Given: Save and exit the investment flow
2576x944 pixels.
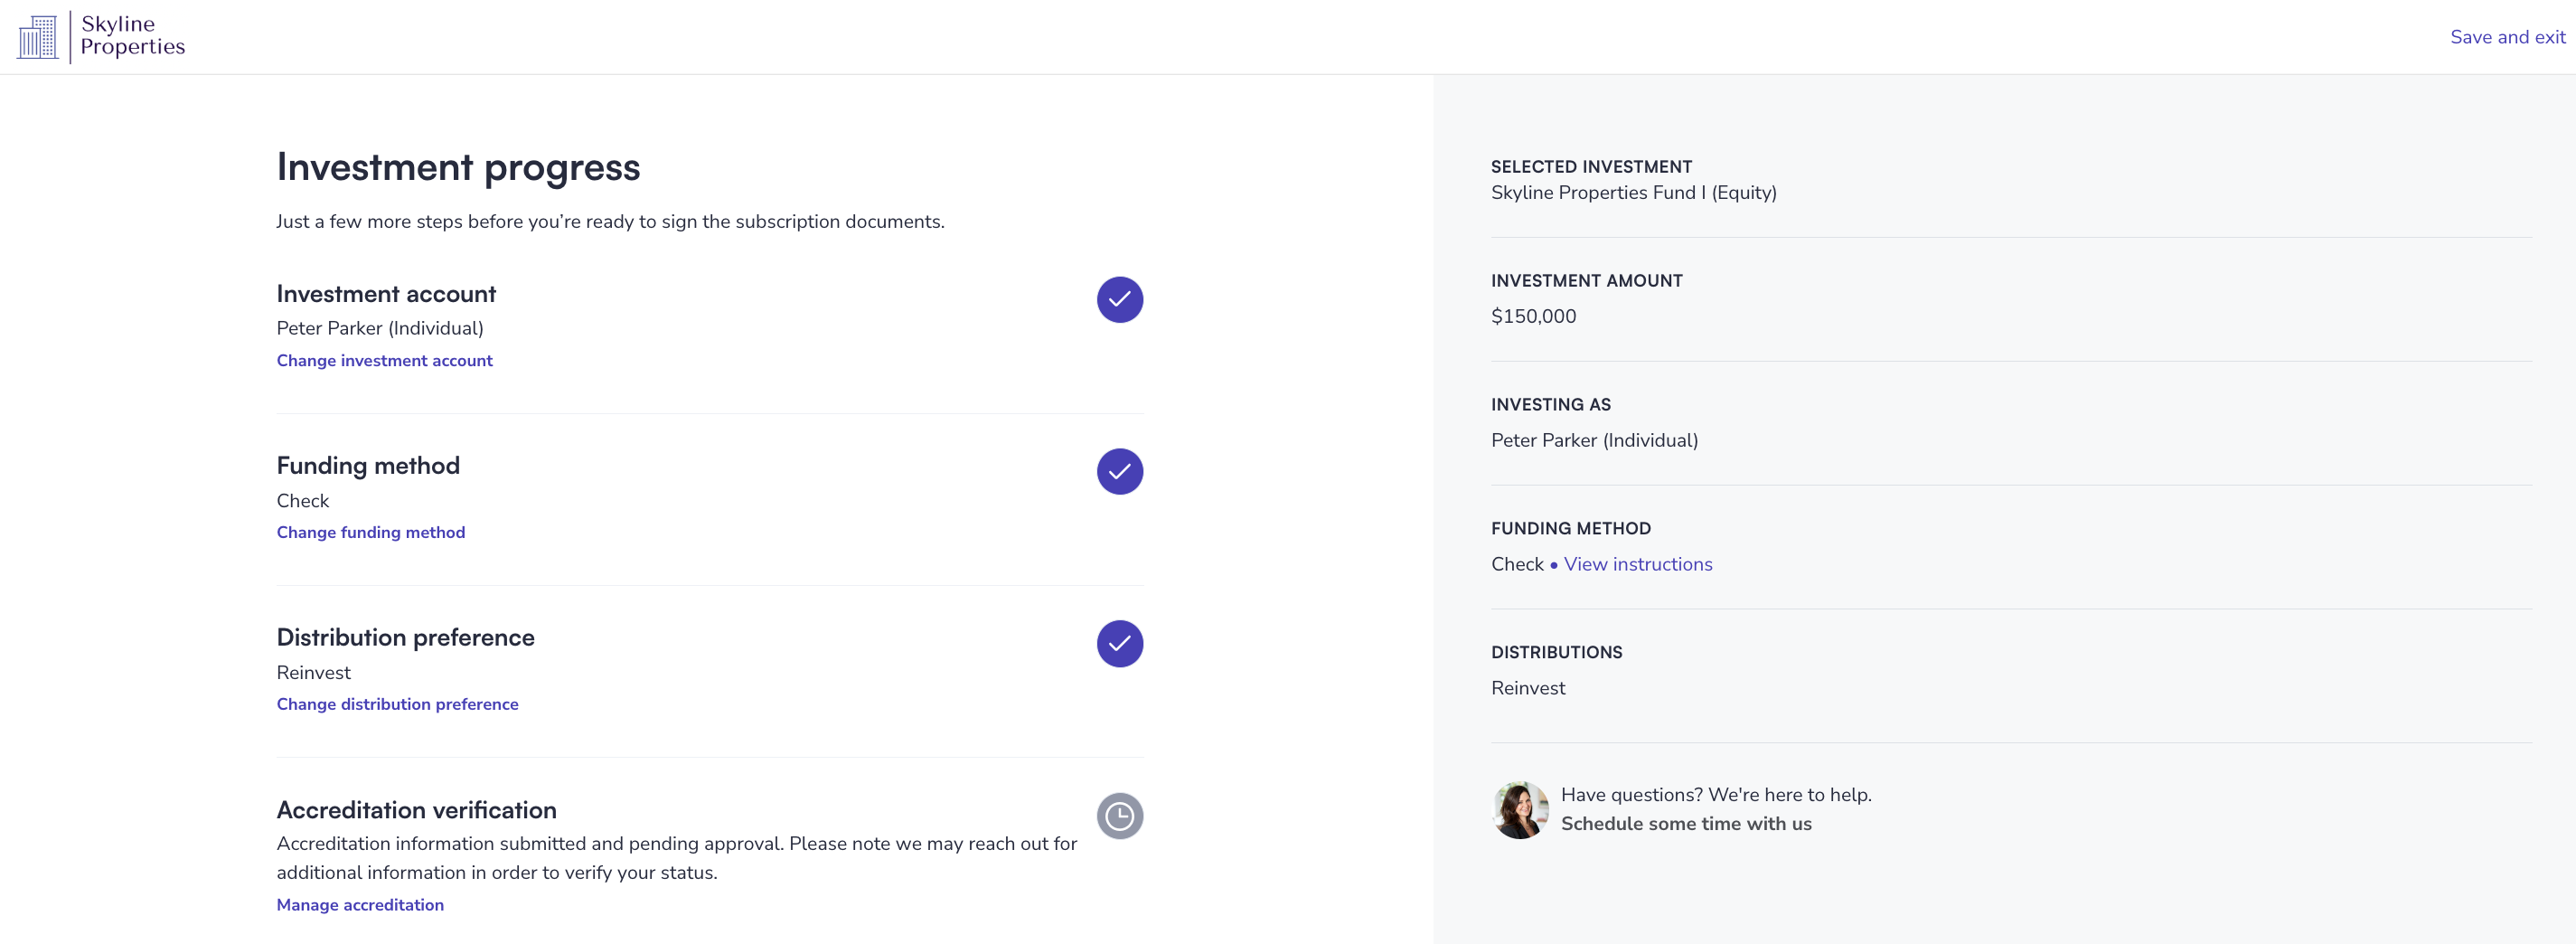Looking at the screenshot, I should (2507, 37).
